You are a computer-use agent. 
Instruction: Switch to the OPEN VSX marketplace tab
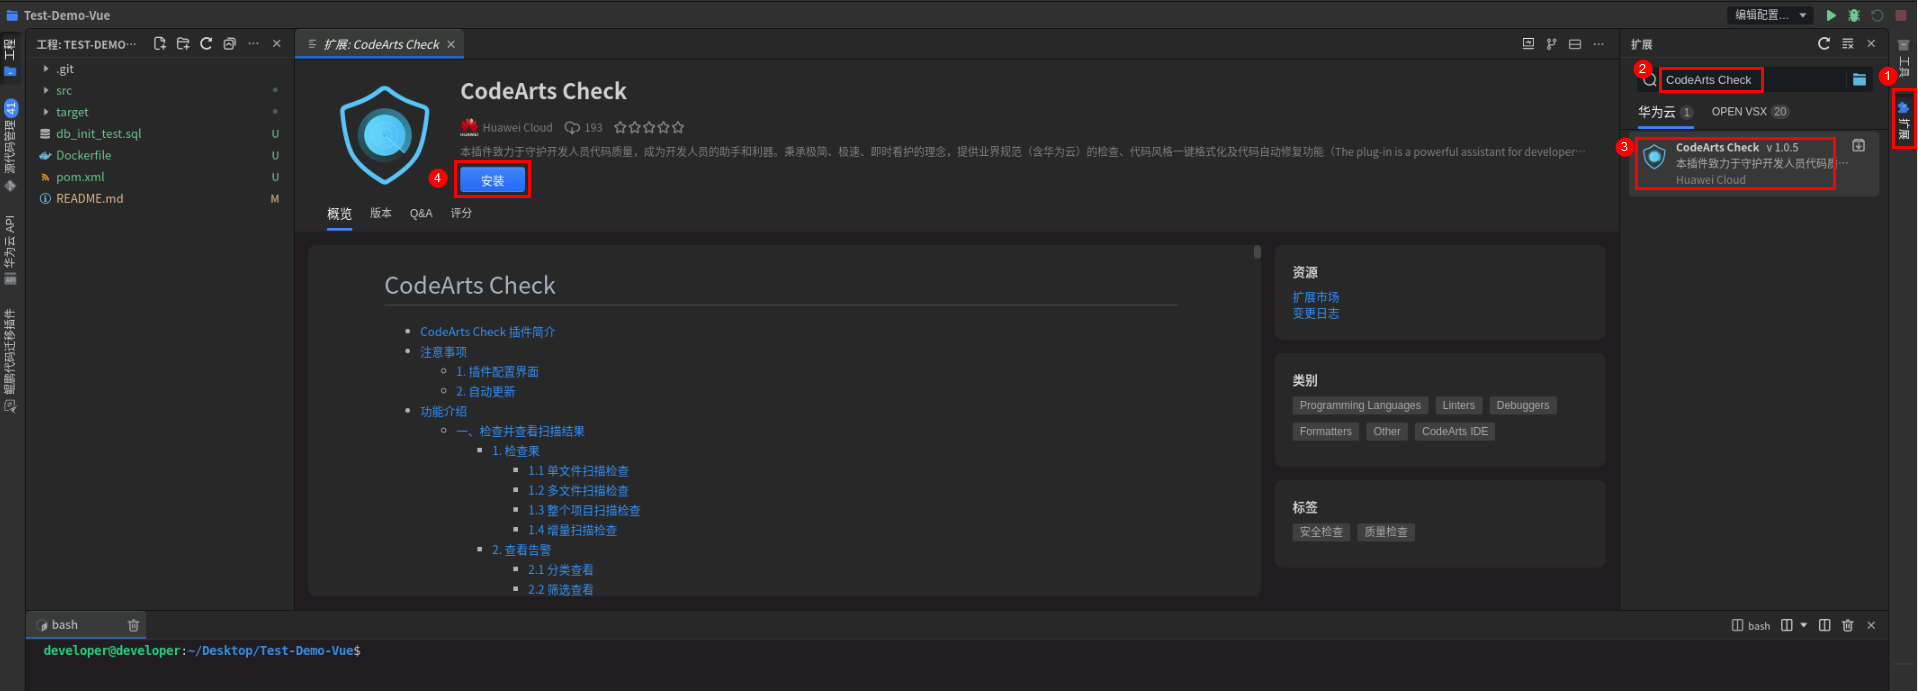pos(1750,112)
